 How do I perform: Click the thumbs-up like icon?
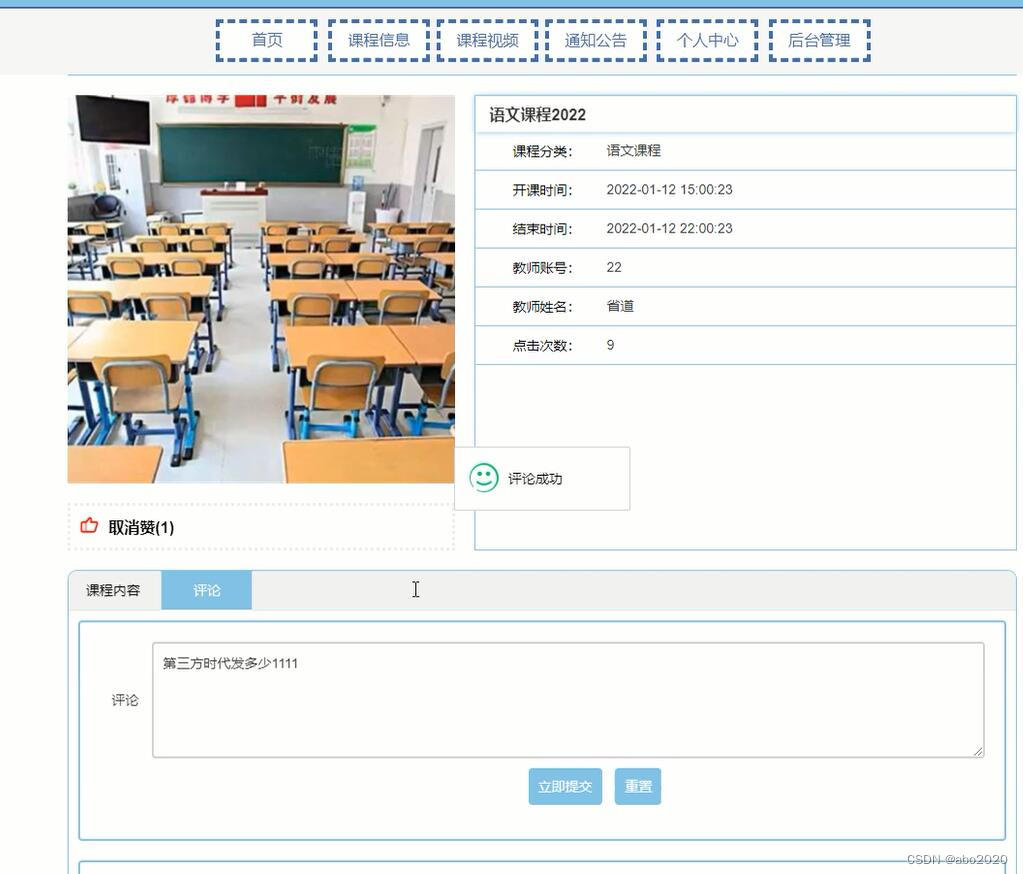pos(88,526)
